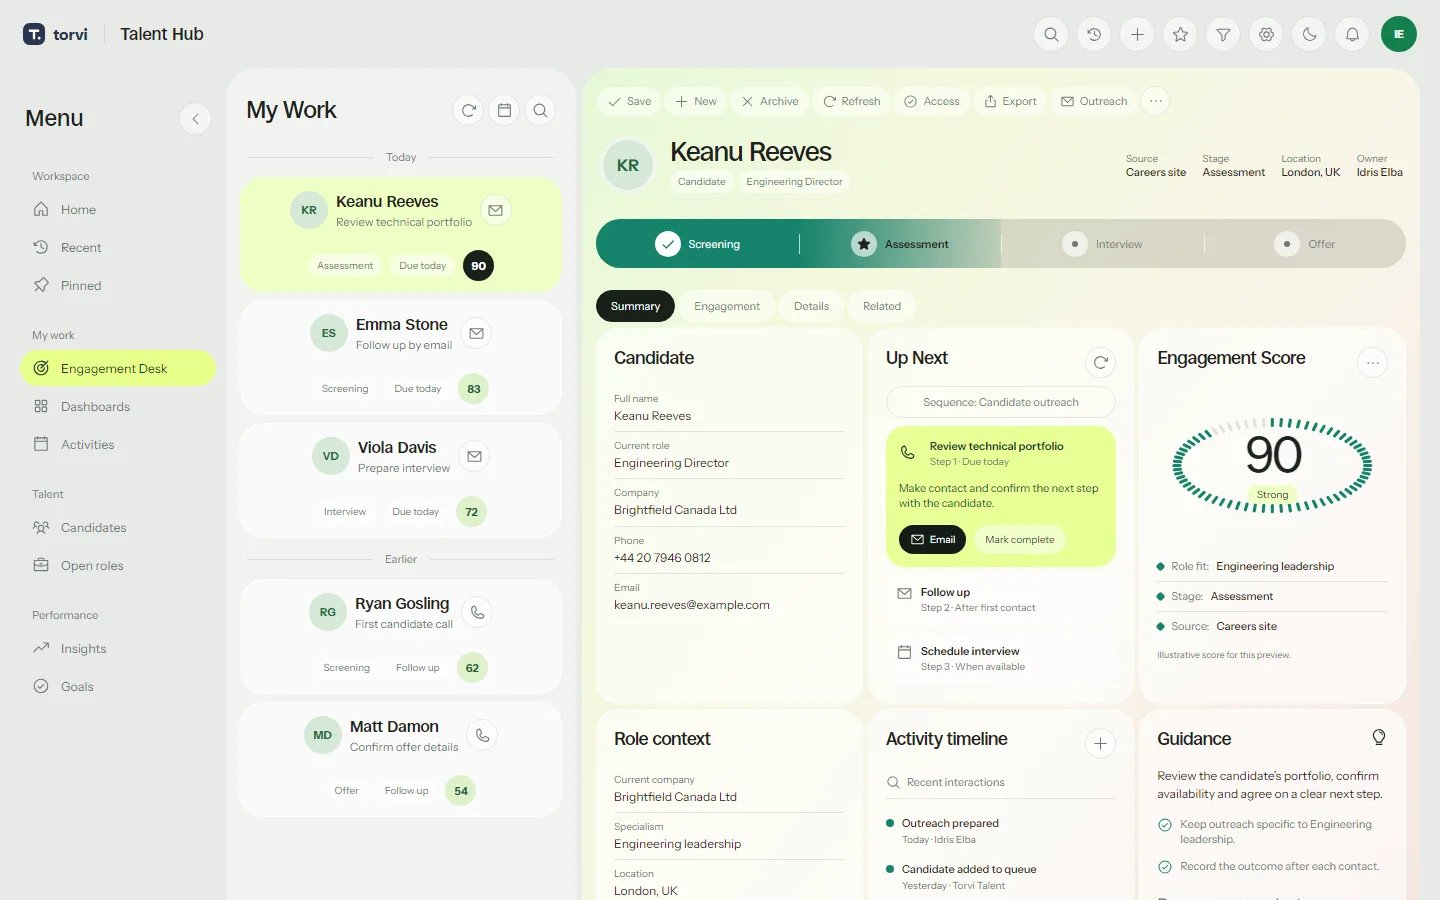Refresh the My Work list
Screen dimensions: 1440x900
[468, 110]
